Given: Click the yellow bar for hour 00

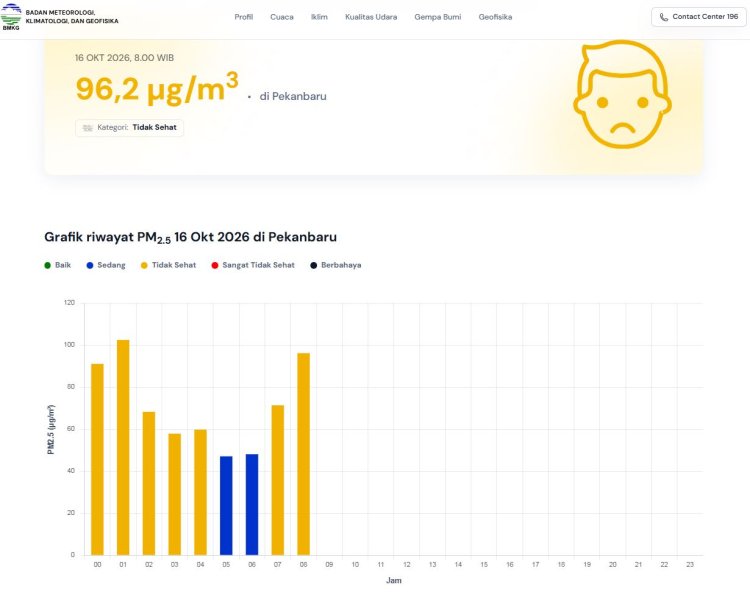Looking at the screenshot, I should point(97,460).
